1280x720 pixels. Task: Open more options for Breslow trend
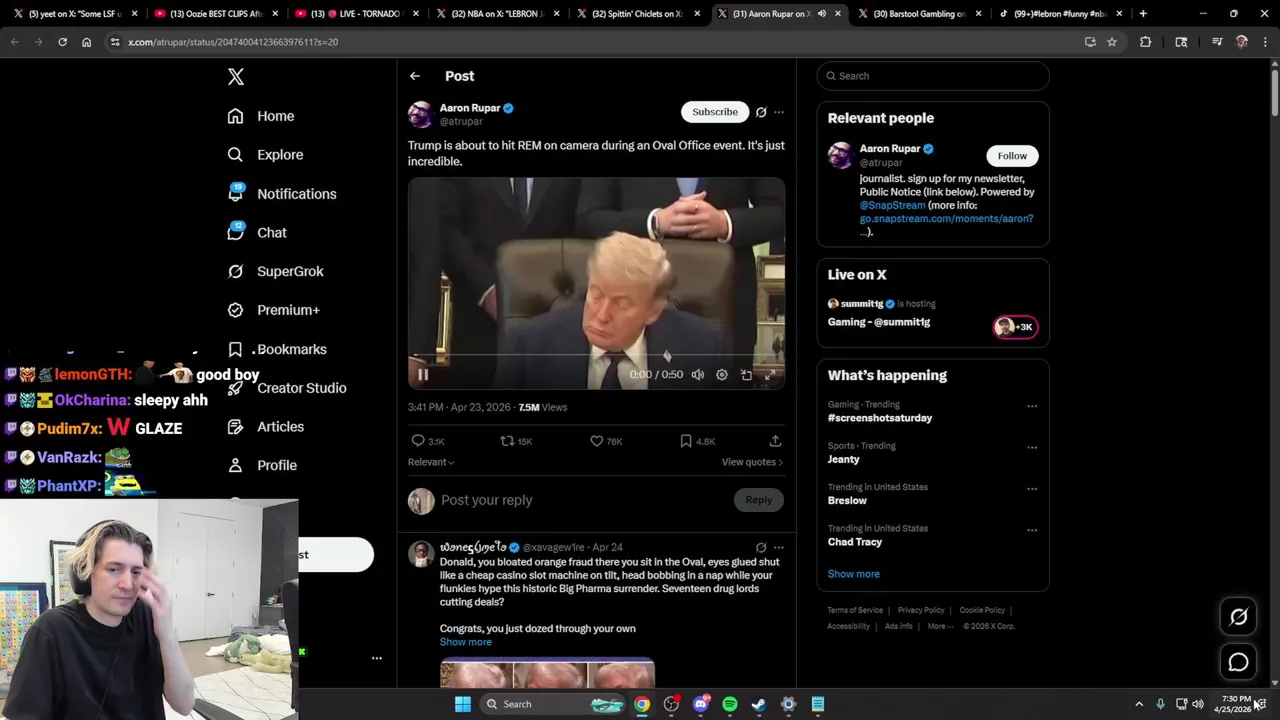pyautogui.click(x=1032, y=488)
